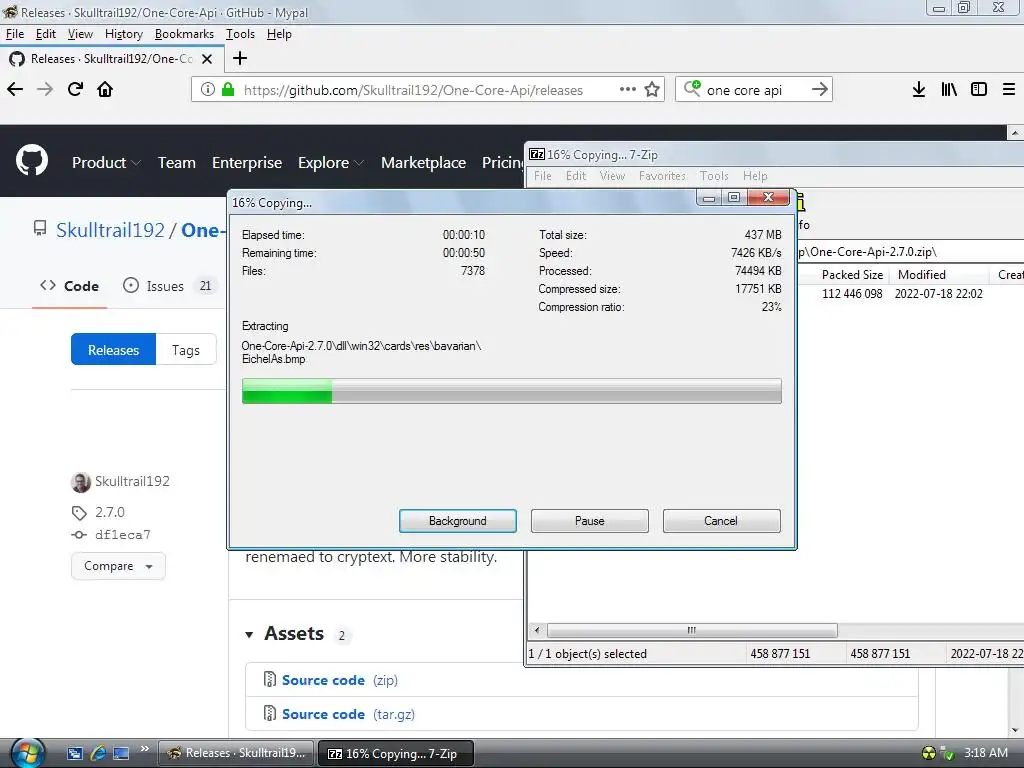Click the yellow radiation tray icon
This screenshot has width=1024, height=768.
pos(928,753)
